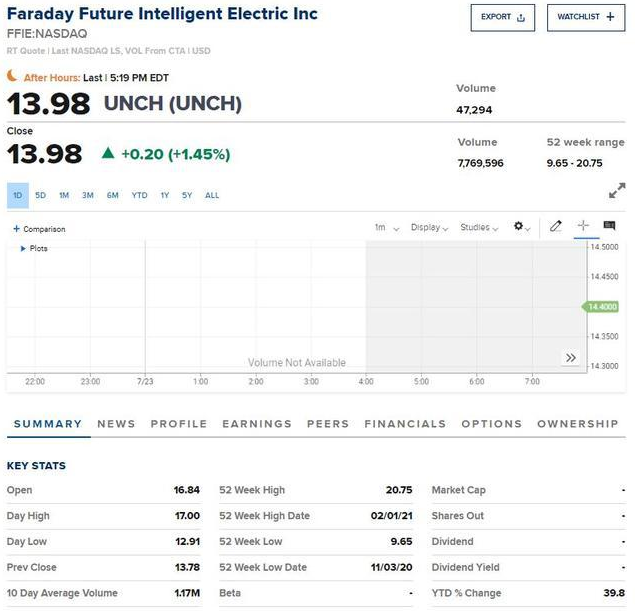Open the Studies dropdown
643x615 pixels.
point(480,228)
